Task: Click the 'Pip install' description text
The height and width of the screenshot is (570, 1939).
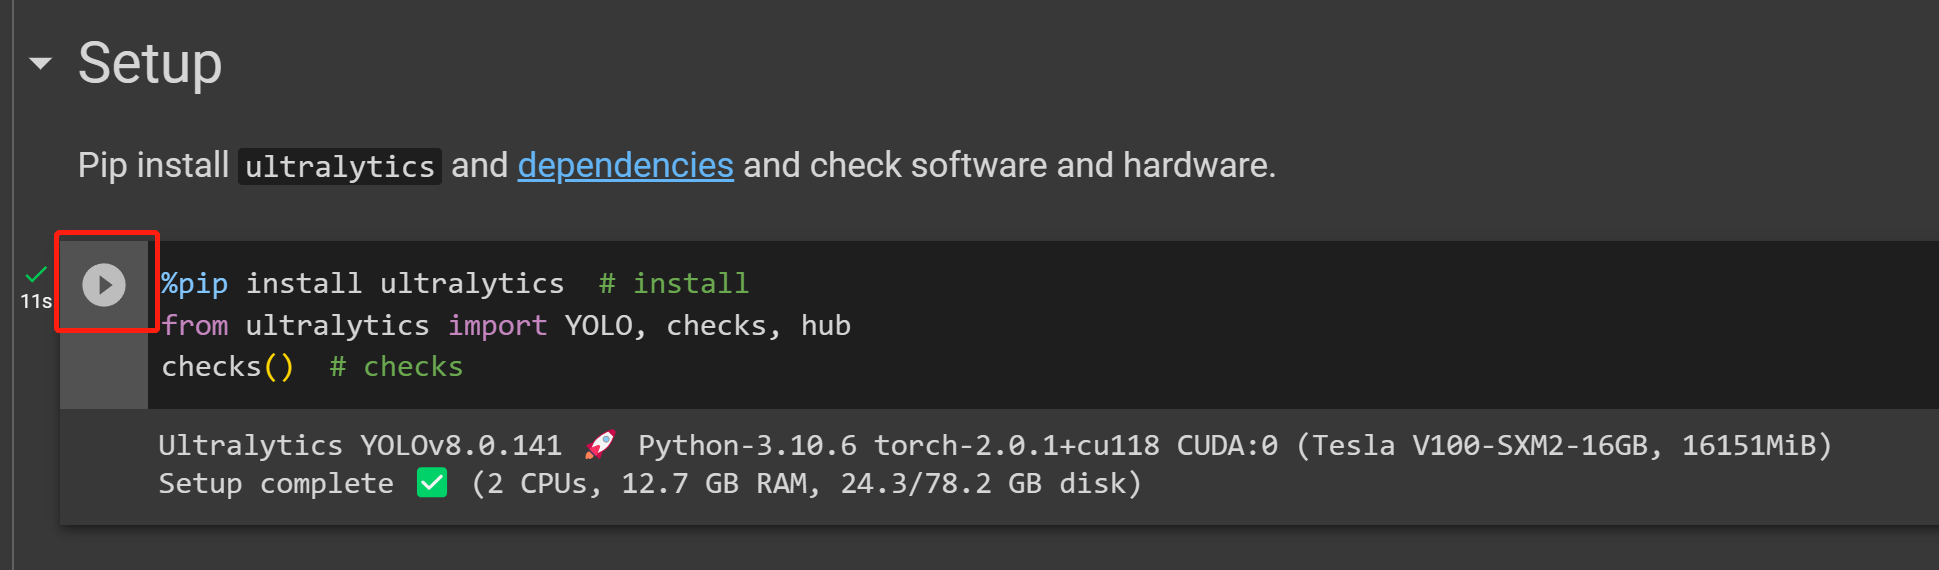Action: pos(153,165)
